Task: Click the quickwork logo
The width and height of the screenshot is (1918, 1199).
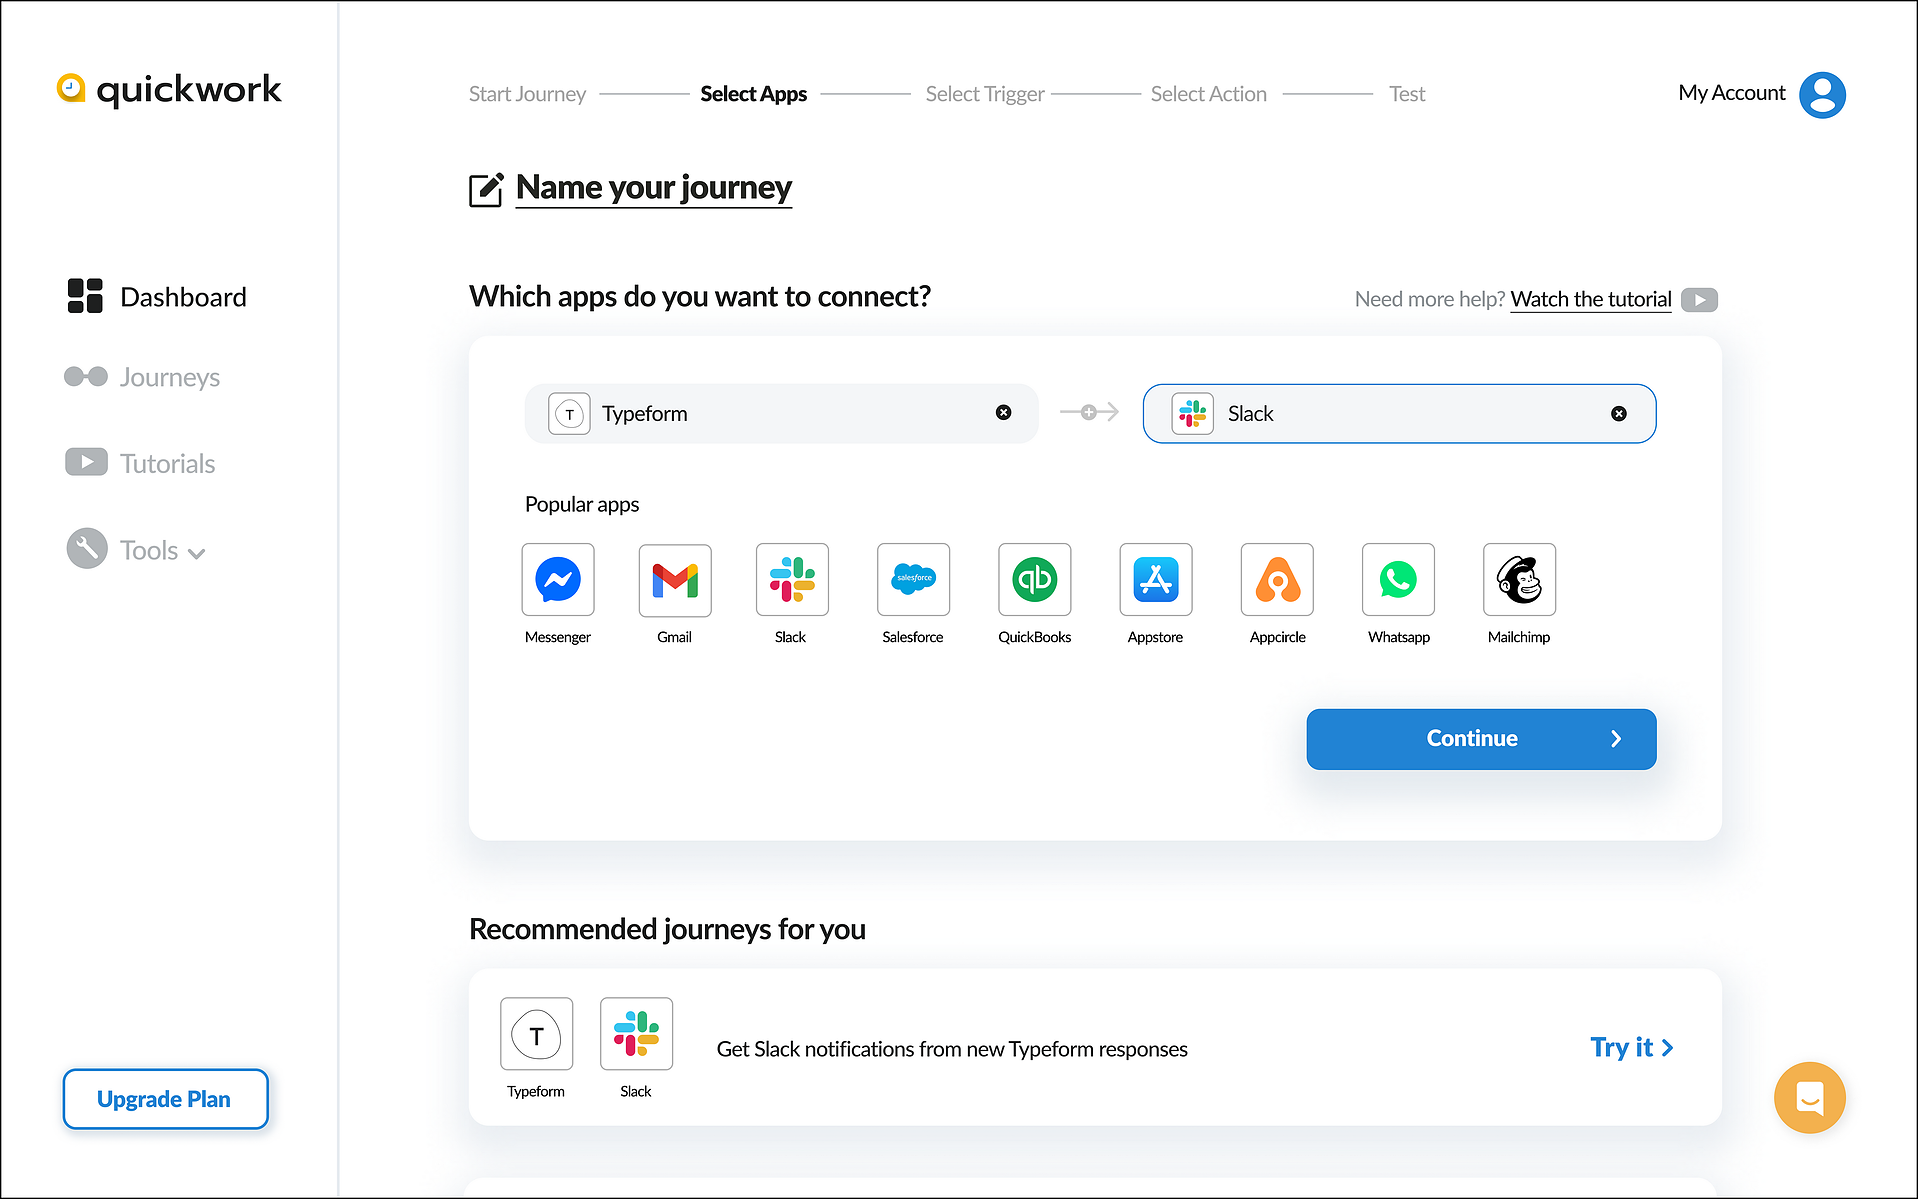Action: (169, 89)
